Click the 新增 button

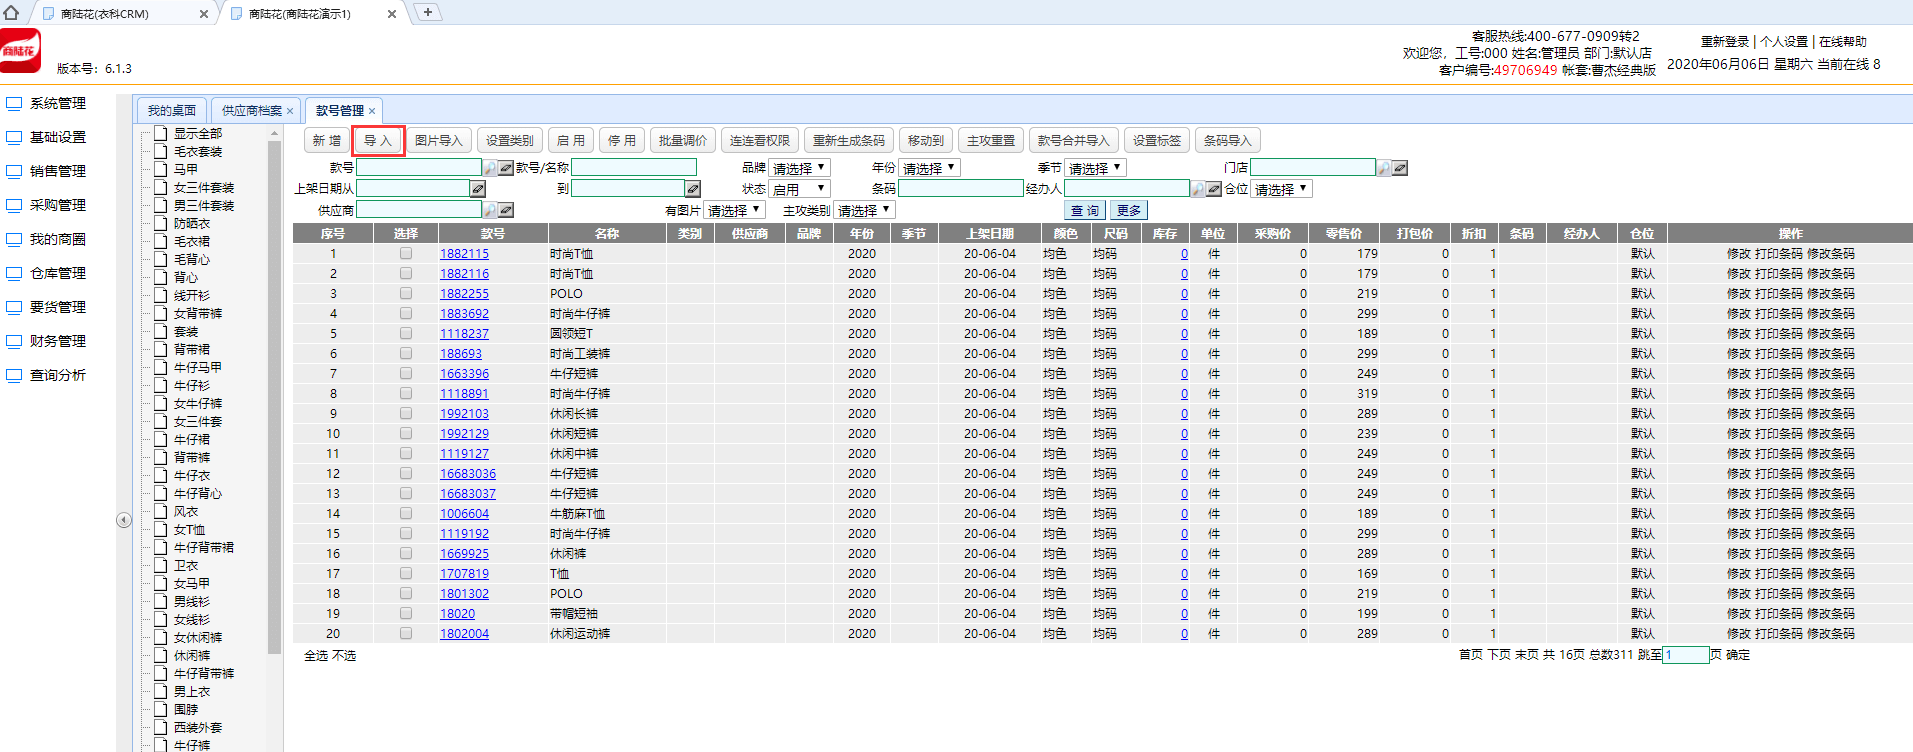[326, 140]
